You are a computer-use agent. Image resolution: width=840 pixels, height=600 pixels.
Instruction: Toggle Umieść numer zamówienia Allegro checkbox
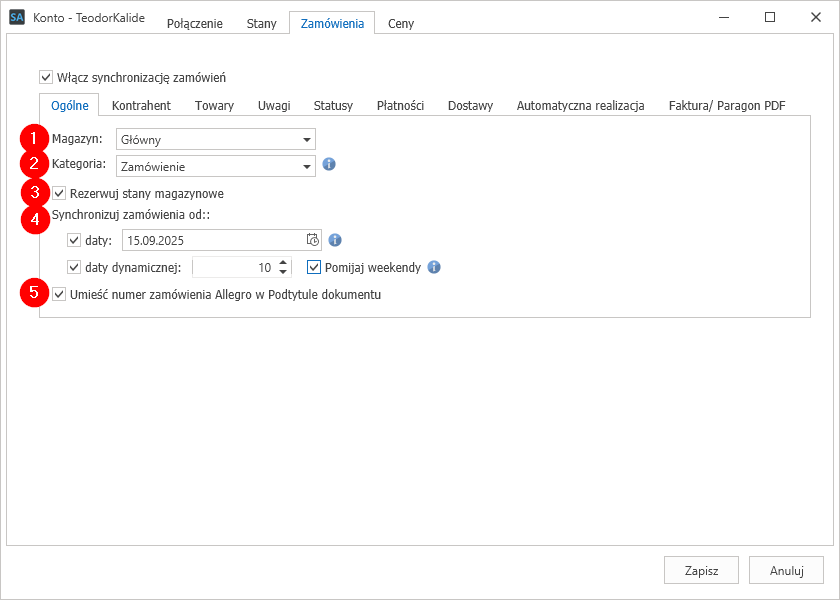(59, 294)
